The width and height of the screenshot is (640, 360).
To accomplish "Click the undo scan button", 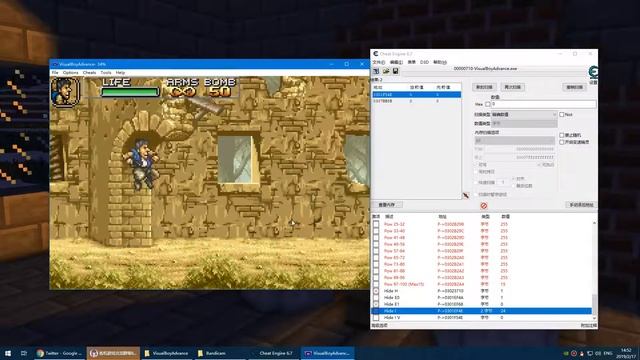I will click(575, 87).
